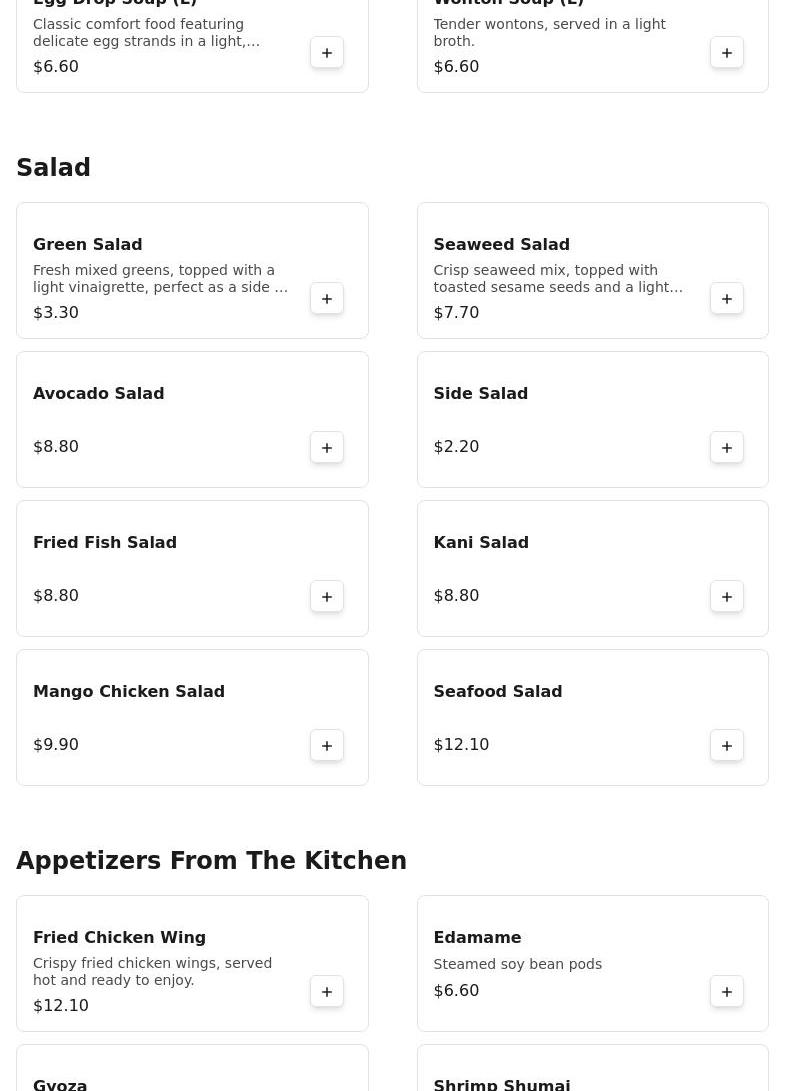
Task: Add Seafood Salad via plus icon
Action: 727,745
